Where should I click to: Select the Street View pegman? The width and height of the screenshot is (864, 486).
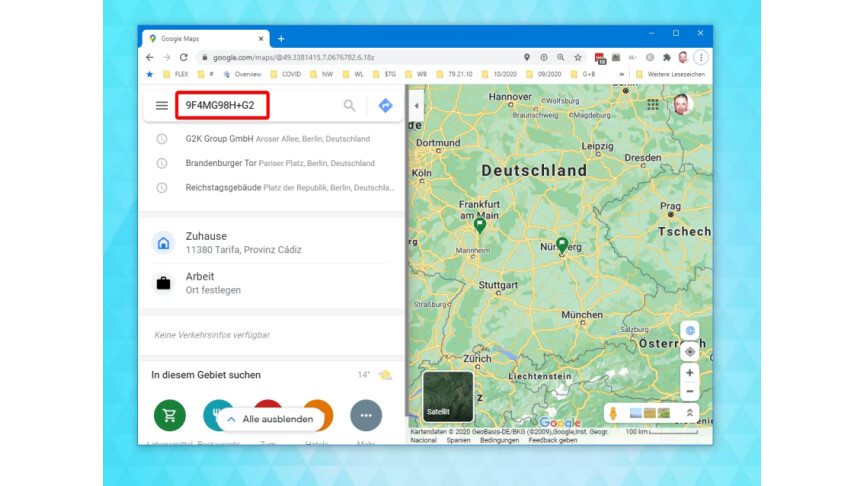pos(613,413)
